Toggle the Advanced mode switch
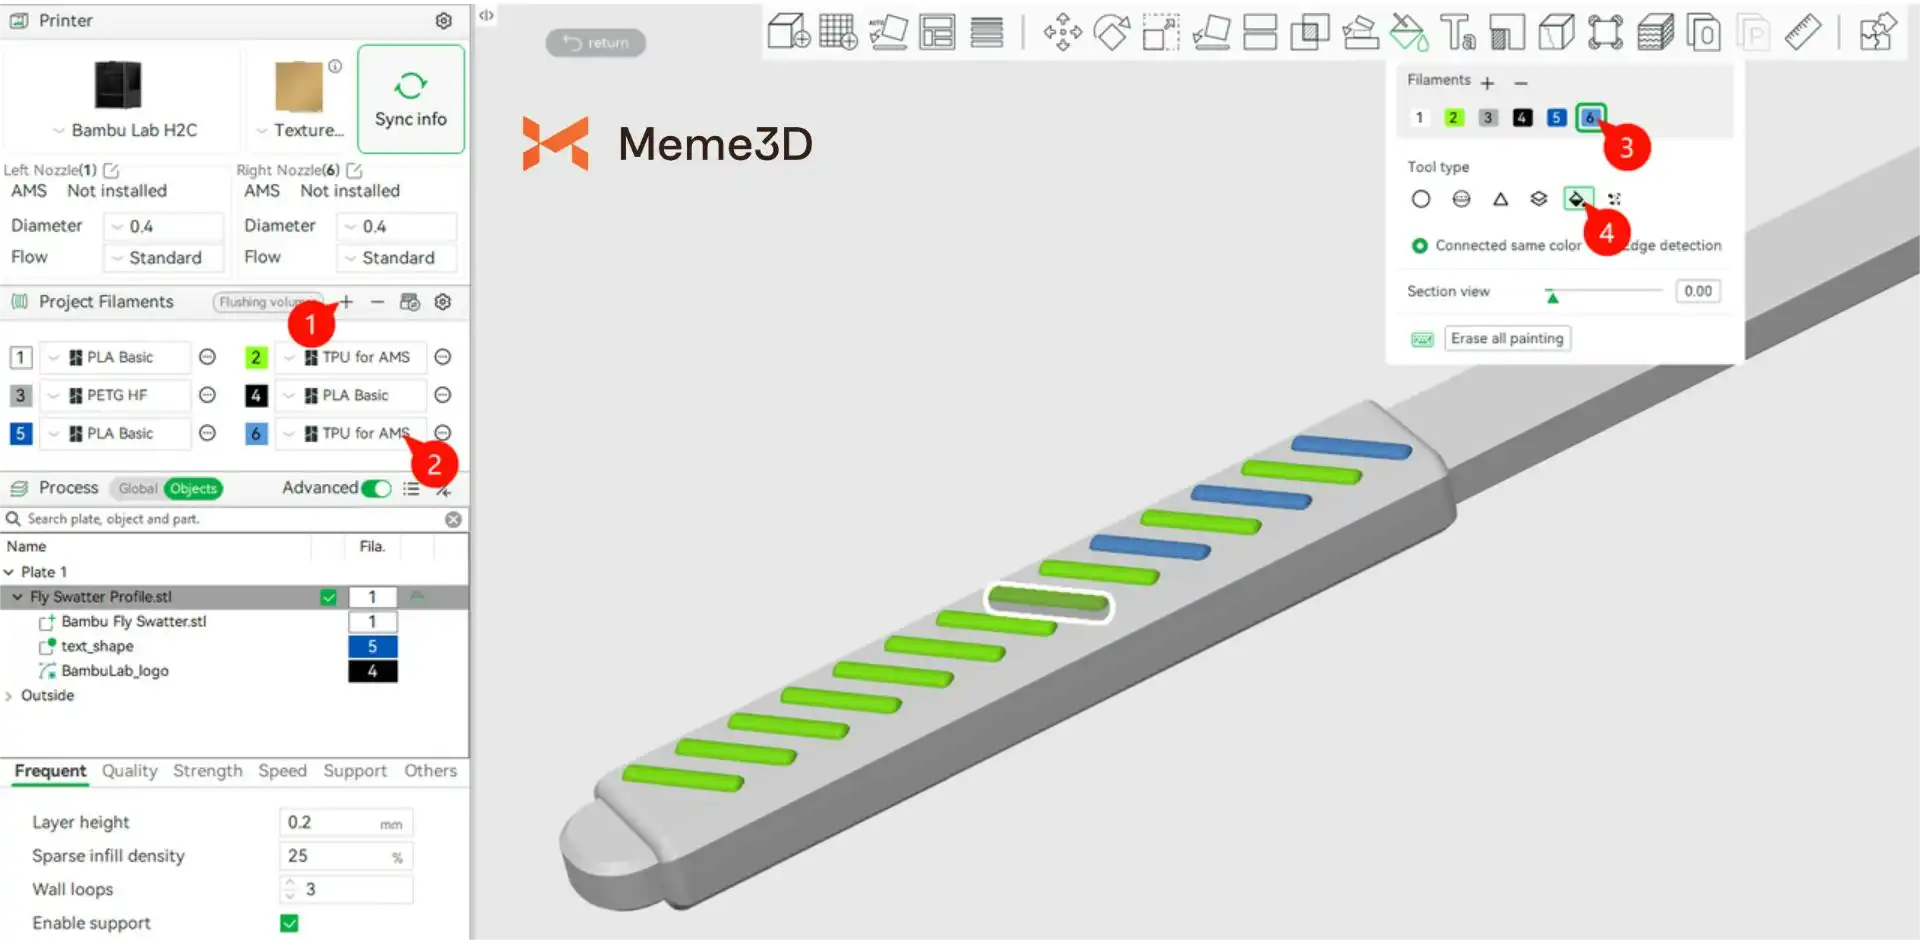1920x940 pixels. click(376, 488)
